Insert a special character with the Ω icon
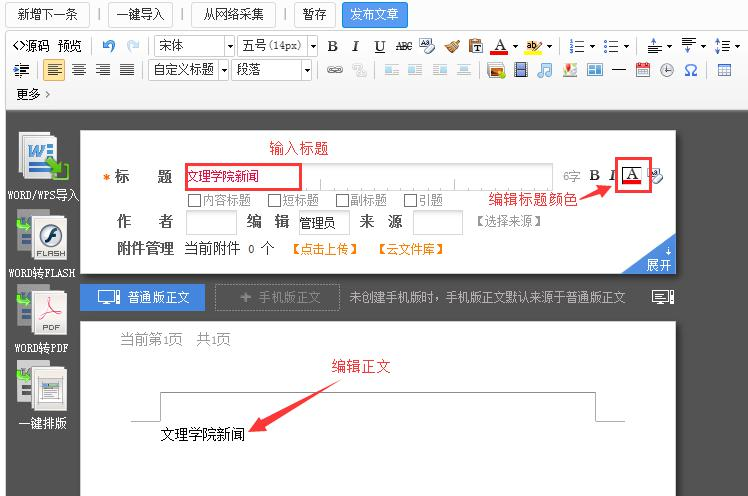Image resolution: width=748 pixels, height=496 pixels. (x=691, y=70)
